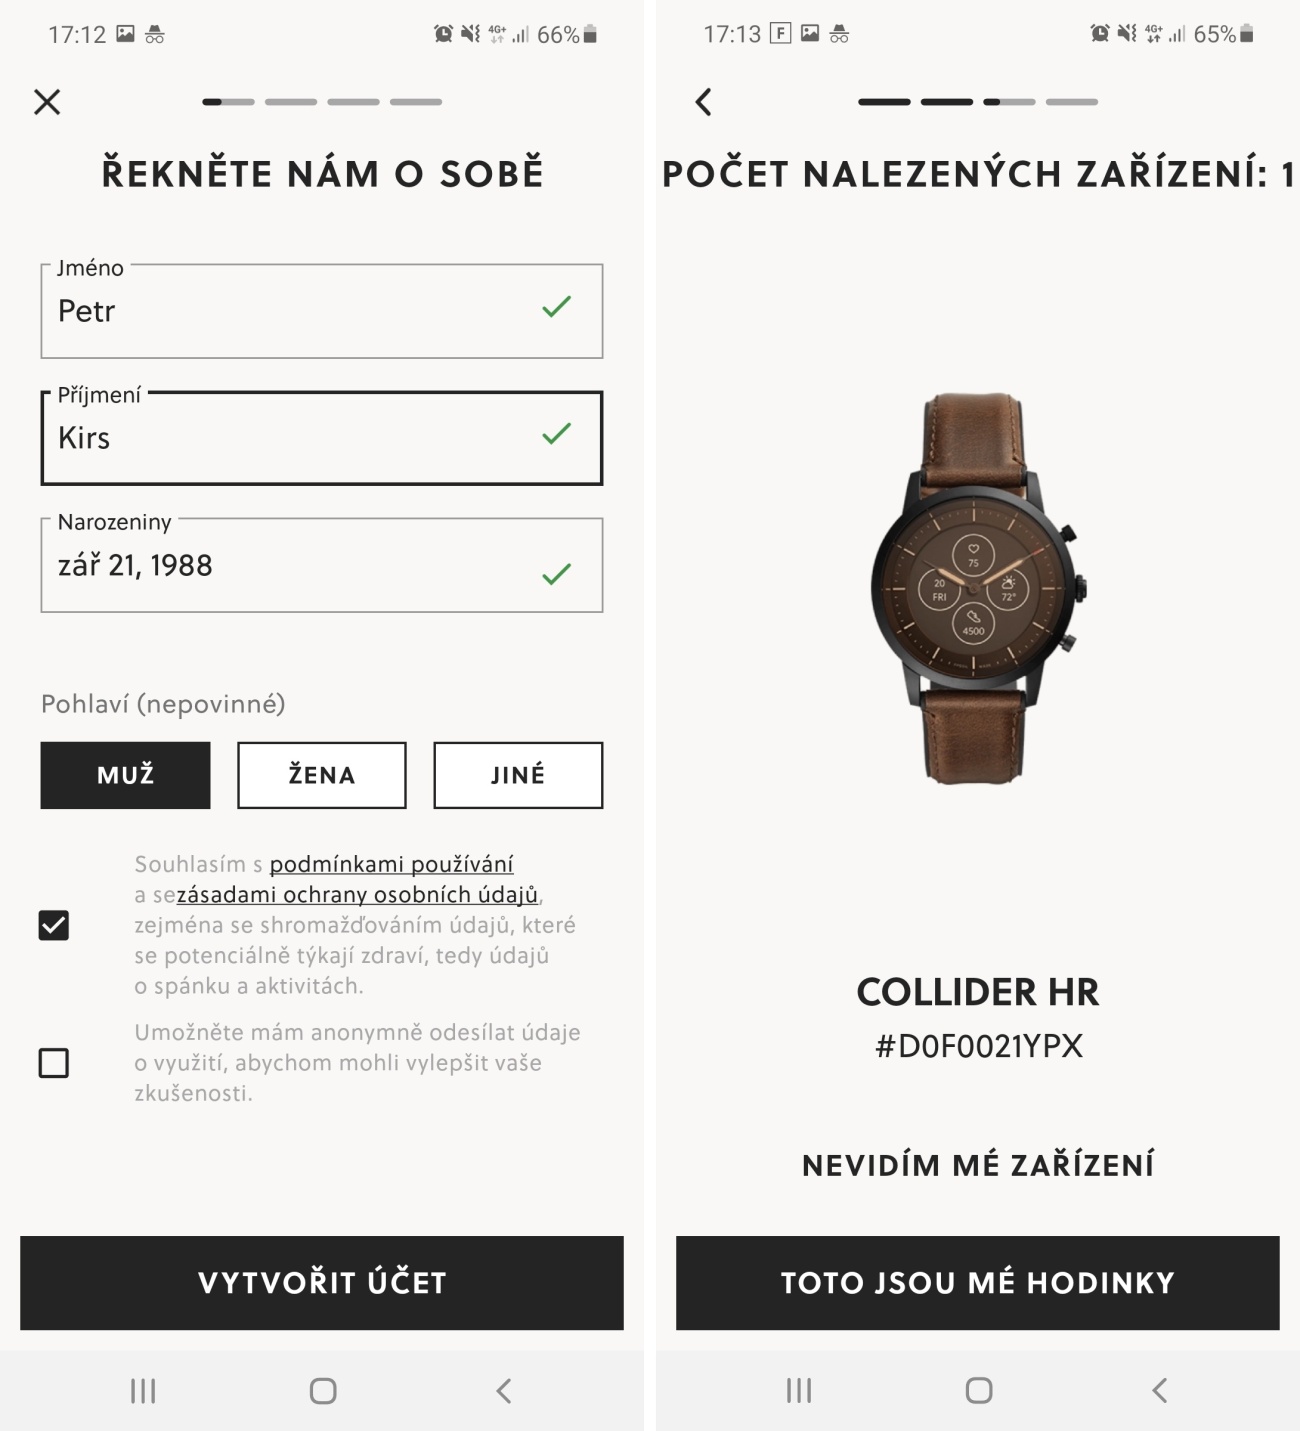Select ŽENA gender option
The image size is (1300, 1431).
coord(322,775)
